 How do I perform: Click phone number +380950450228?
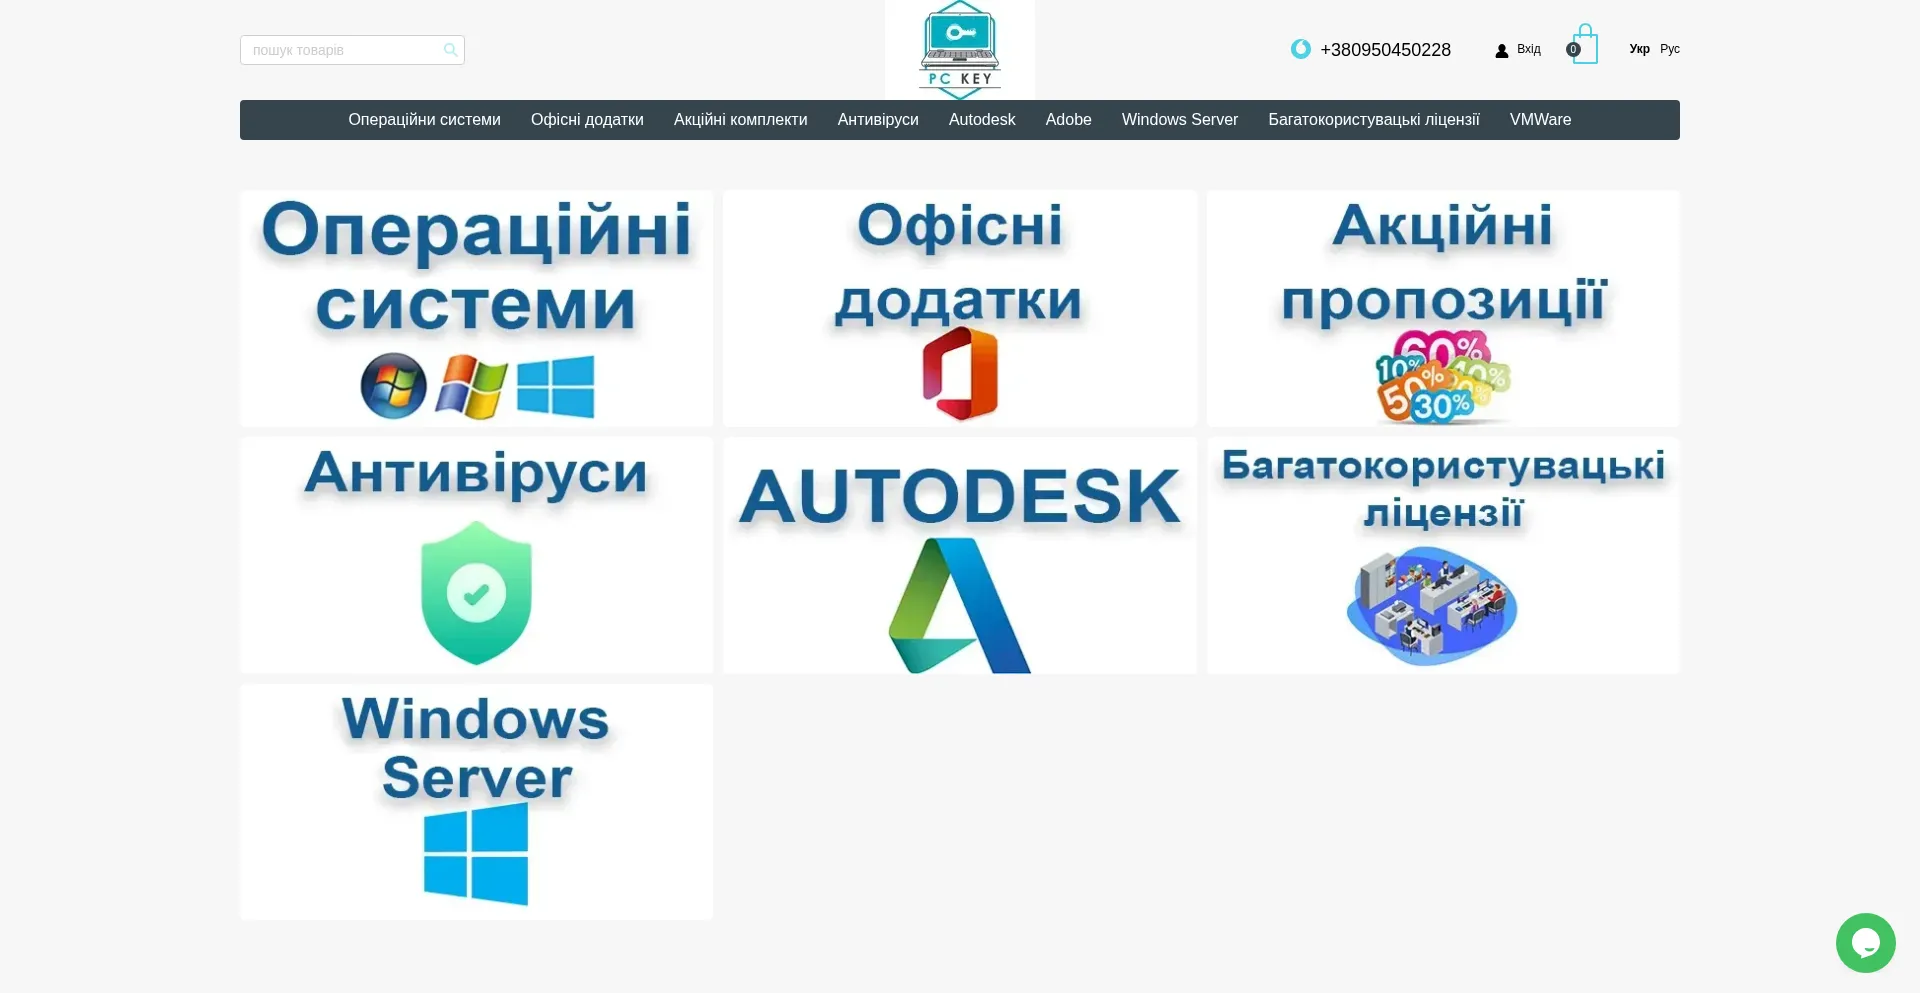[x=1385, y=50]
